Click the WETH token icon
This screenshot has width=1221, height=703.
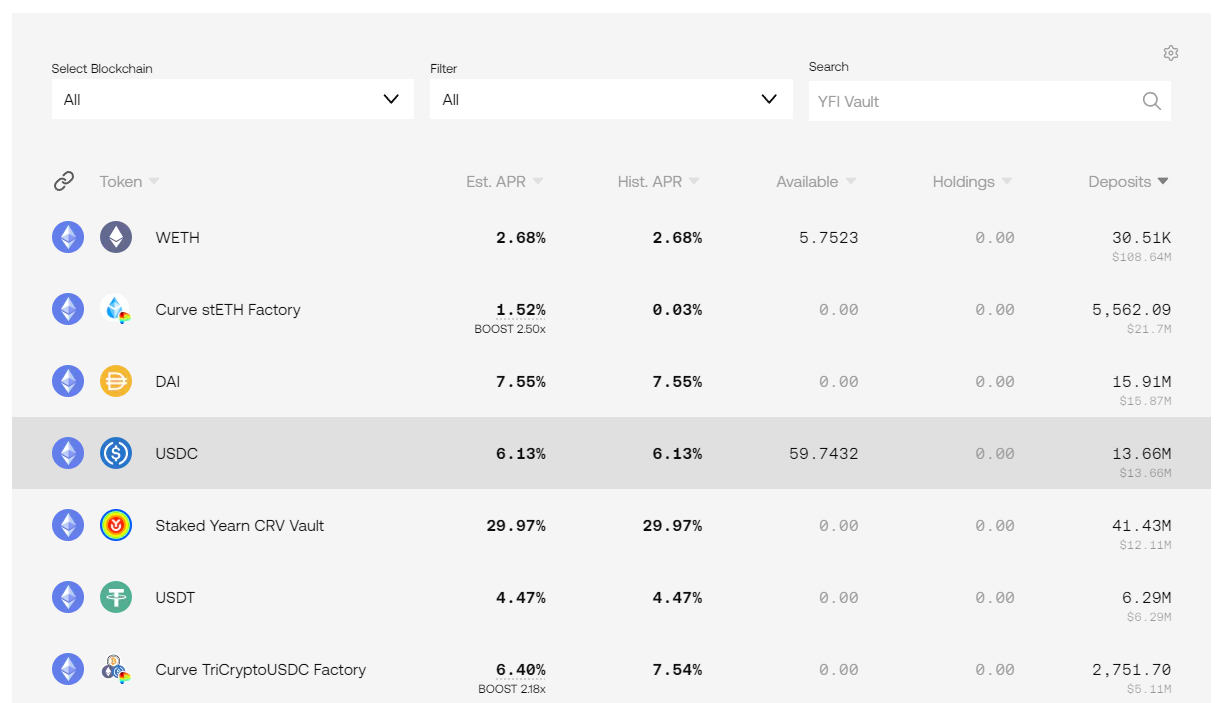(x=116, y=237)
